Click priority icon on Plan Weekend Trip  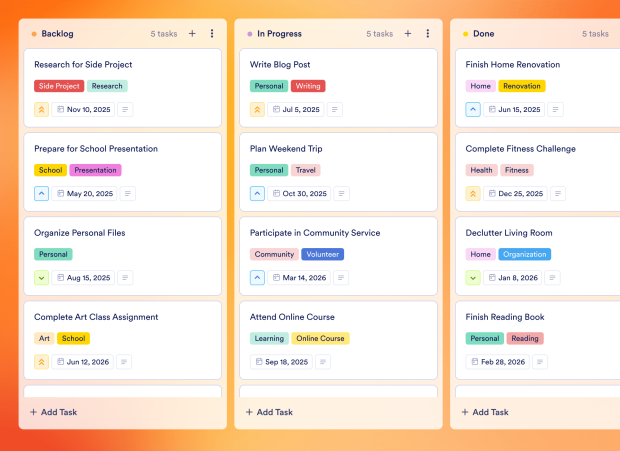257,194
